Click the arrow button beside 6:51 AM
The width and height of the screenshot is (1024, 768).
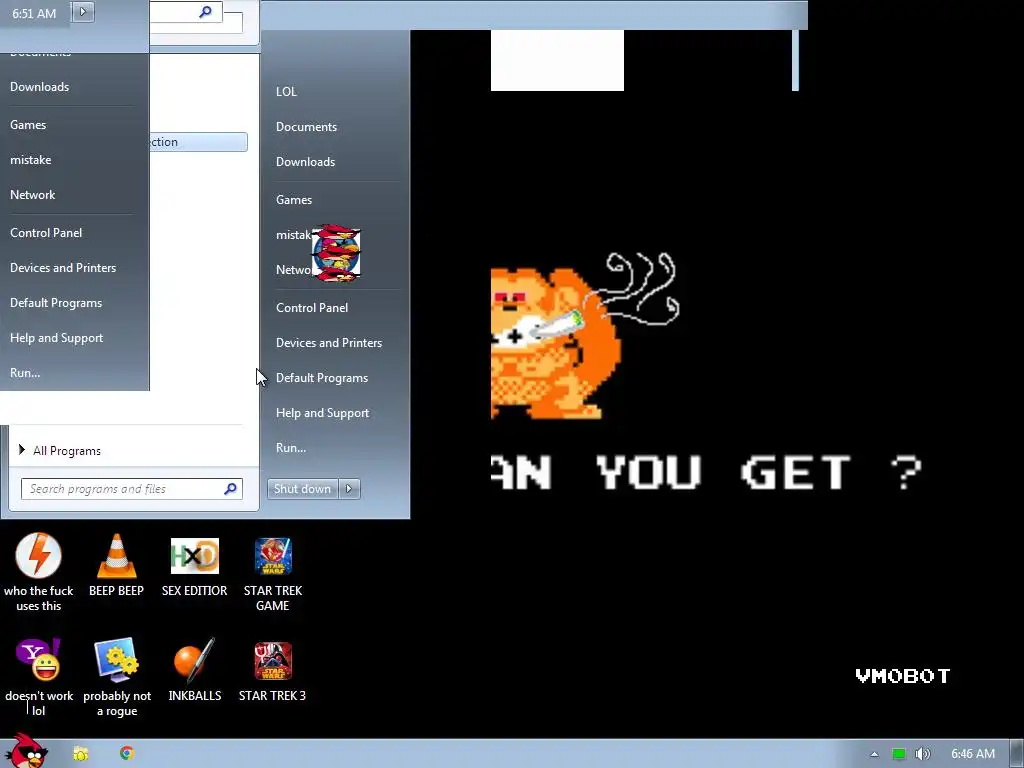[83, 12]
